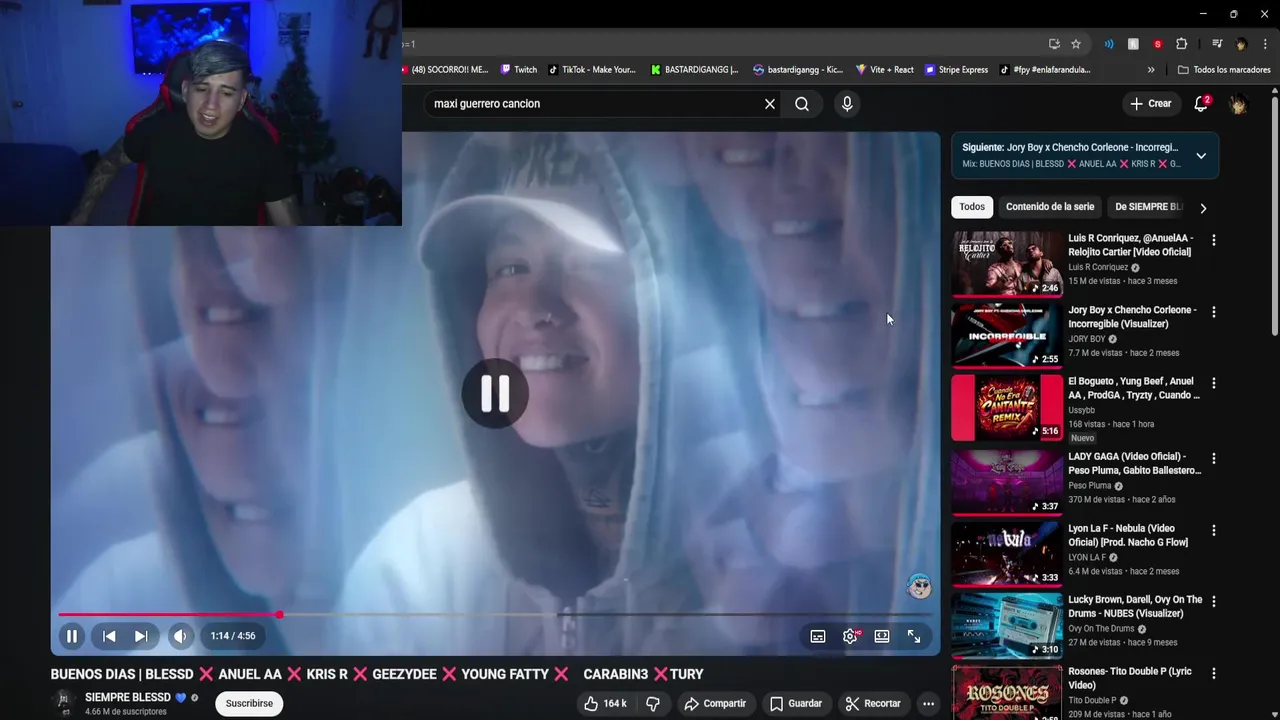Open the player settings gear
The height and width of the screenshot is (720, 1280).
coord(850,636)
